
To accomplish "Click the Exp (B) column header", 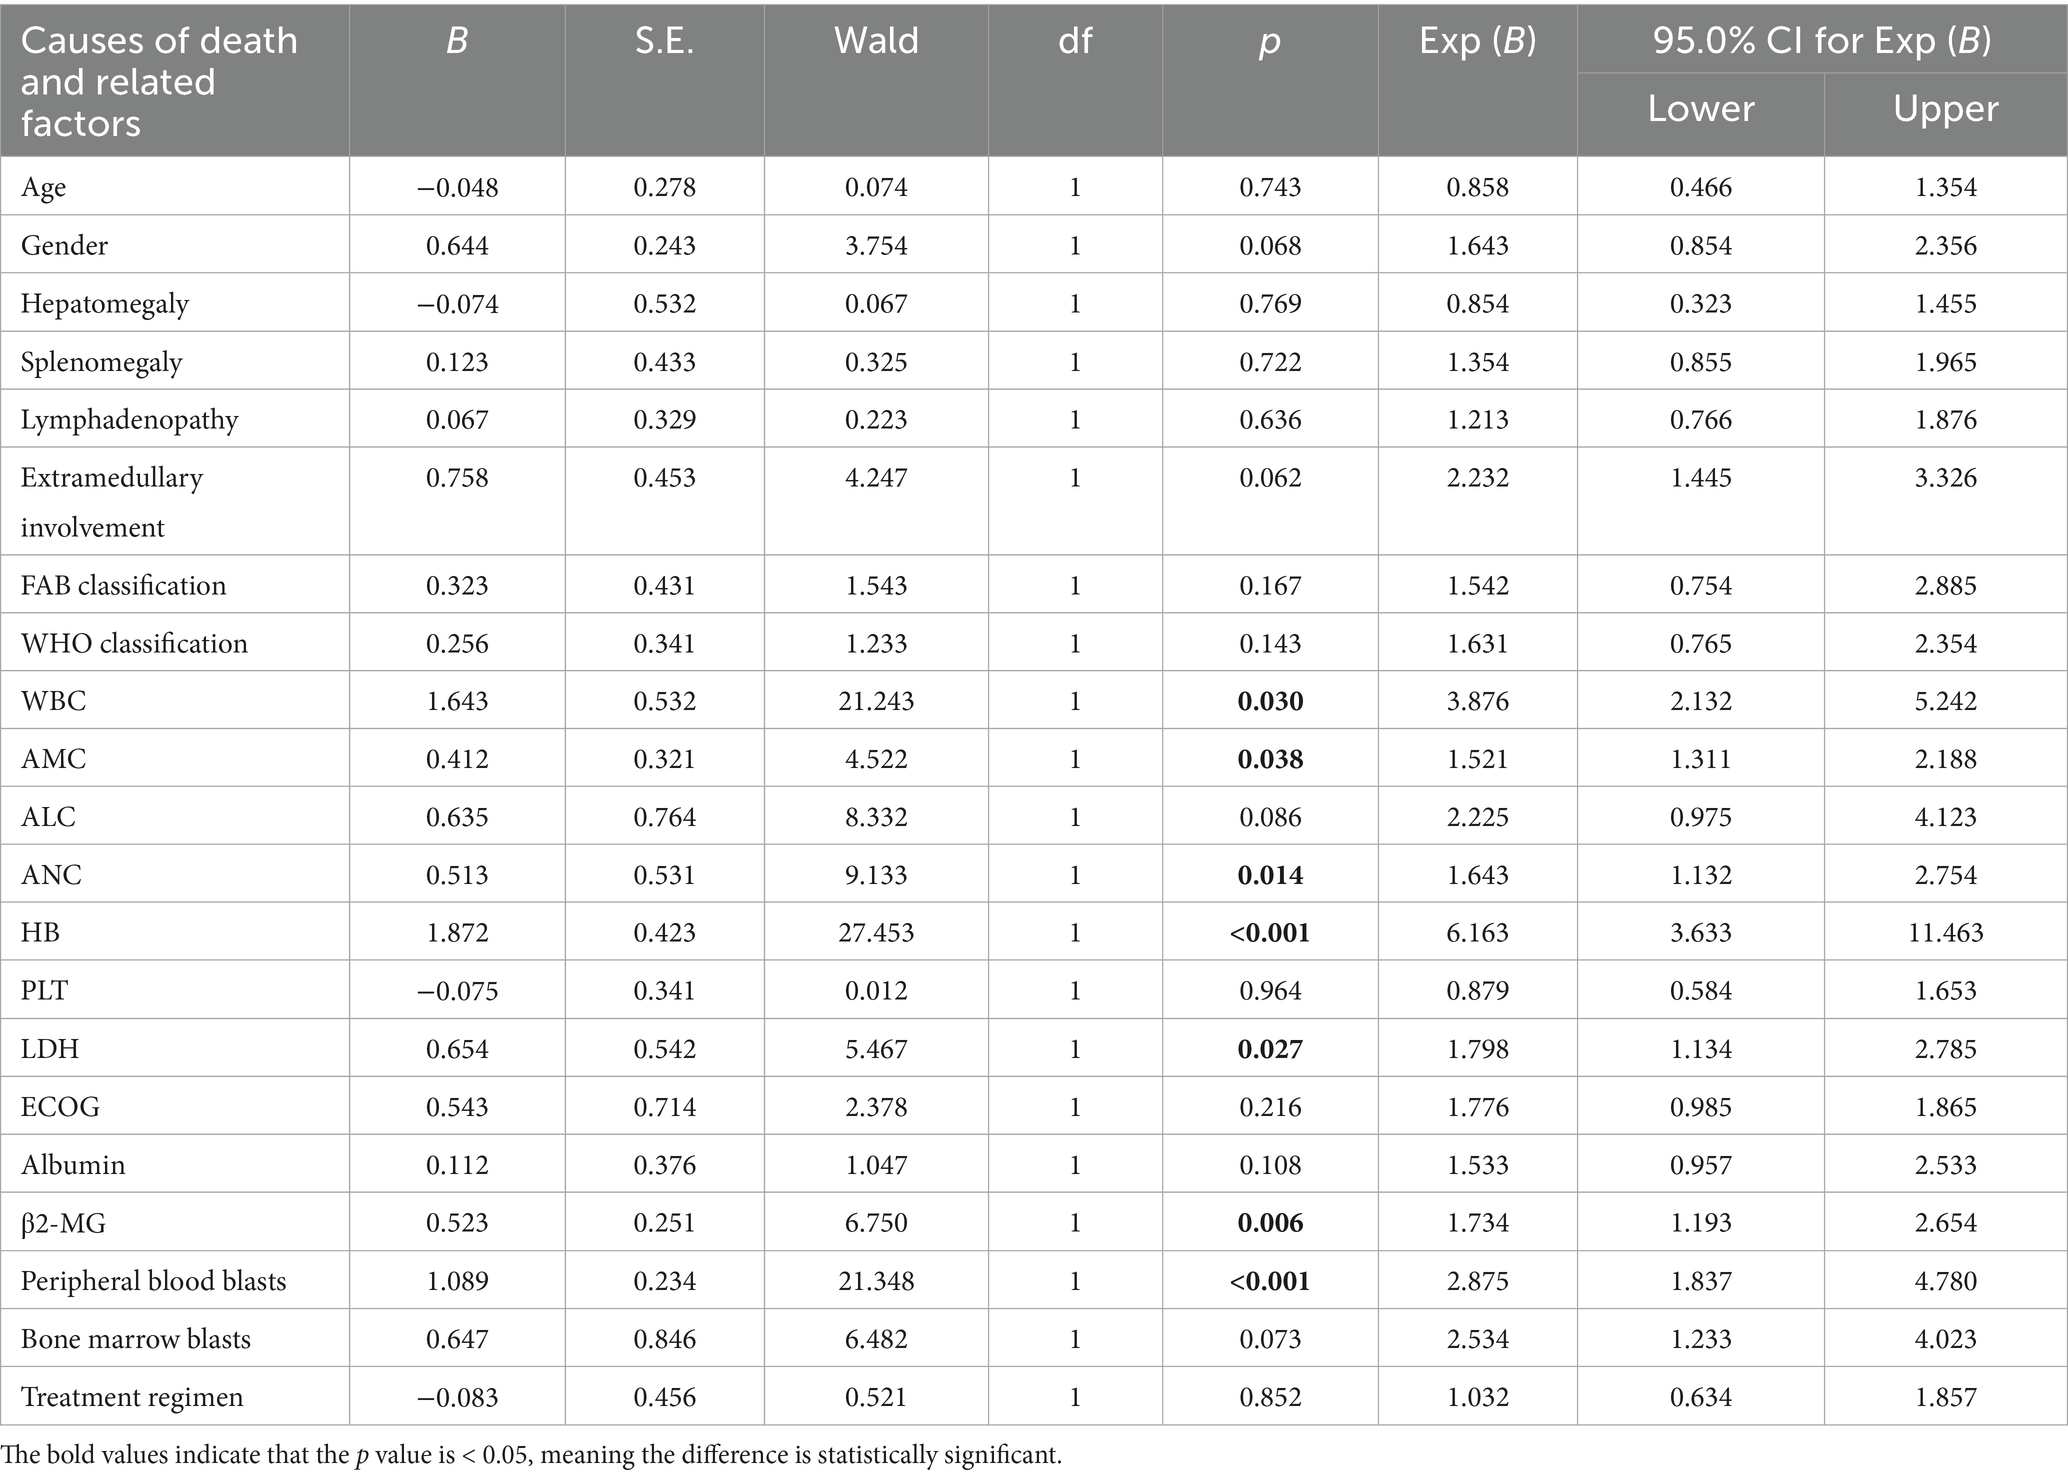I will [1477, 41].
